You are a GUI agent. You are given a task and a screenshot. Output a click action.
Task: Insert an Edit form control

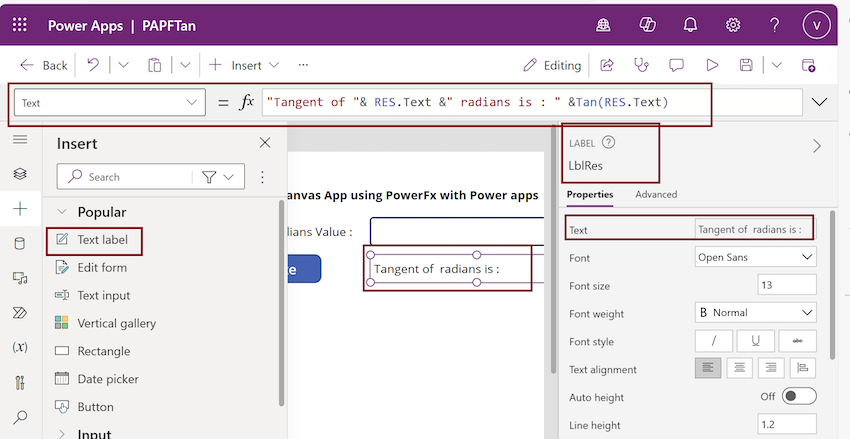[x=91, y=267]
